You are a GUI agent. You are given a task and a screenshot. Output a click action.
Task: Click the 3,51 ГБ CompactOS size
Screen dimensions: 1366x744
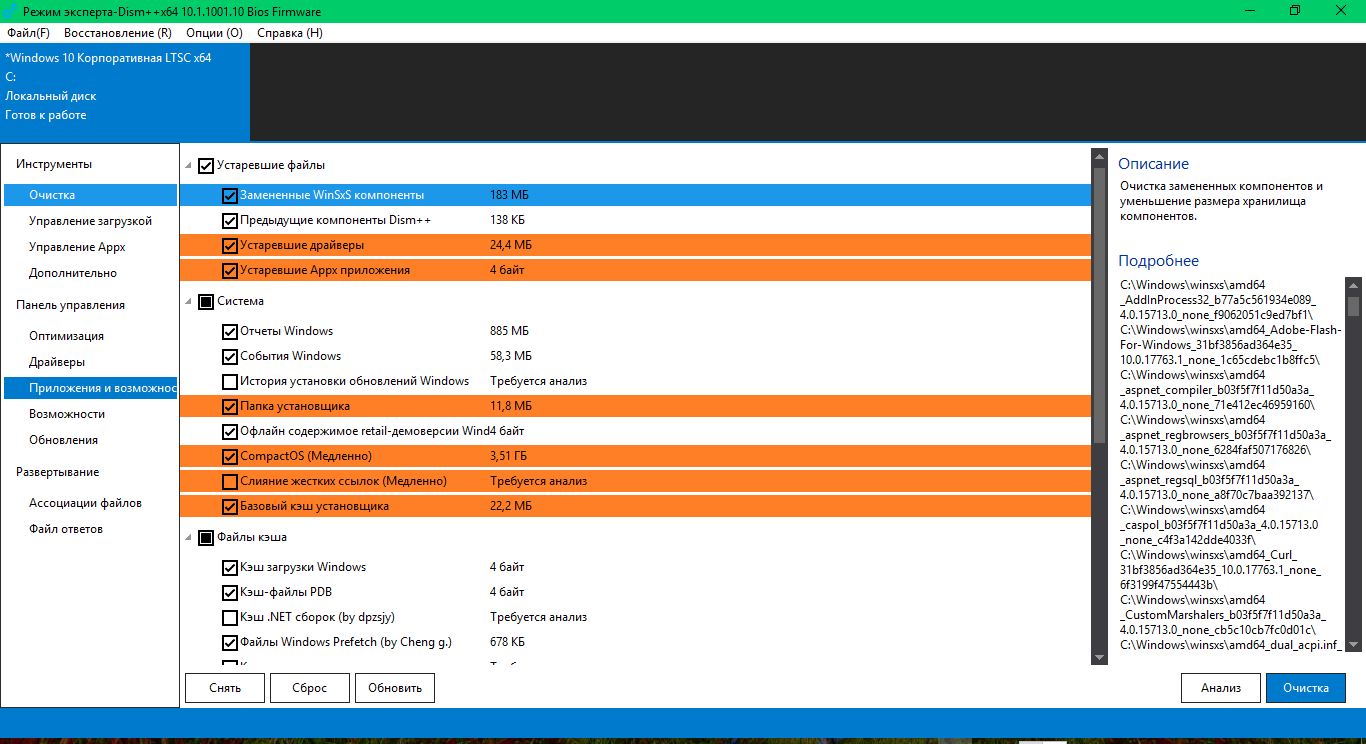coord(510,456)
